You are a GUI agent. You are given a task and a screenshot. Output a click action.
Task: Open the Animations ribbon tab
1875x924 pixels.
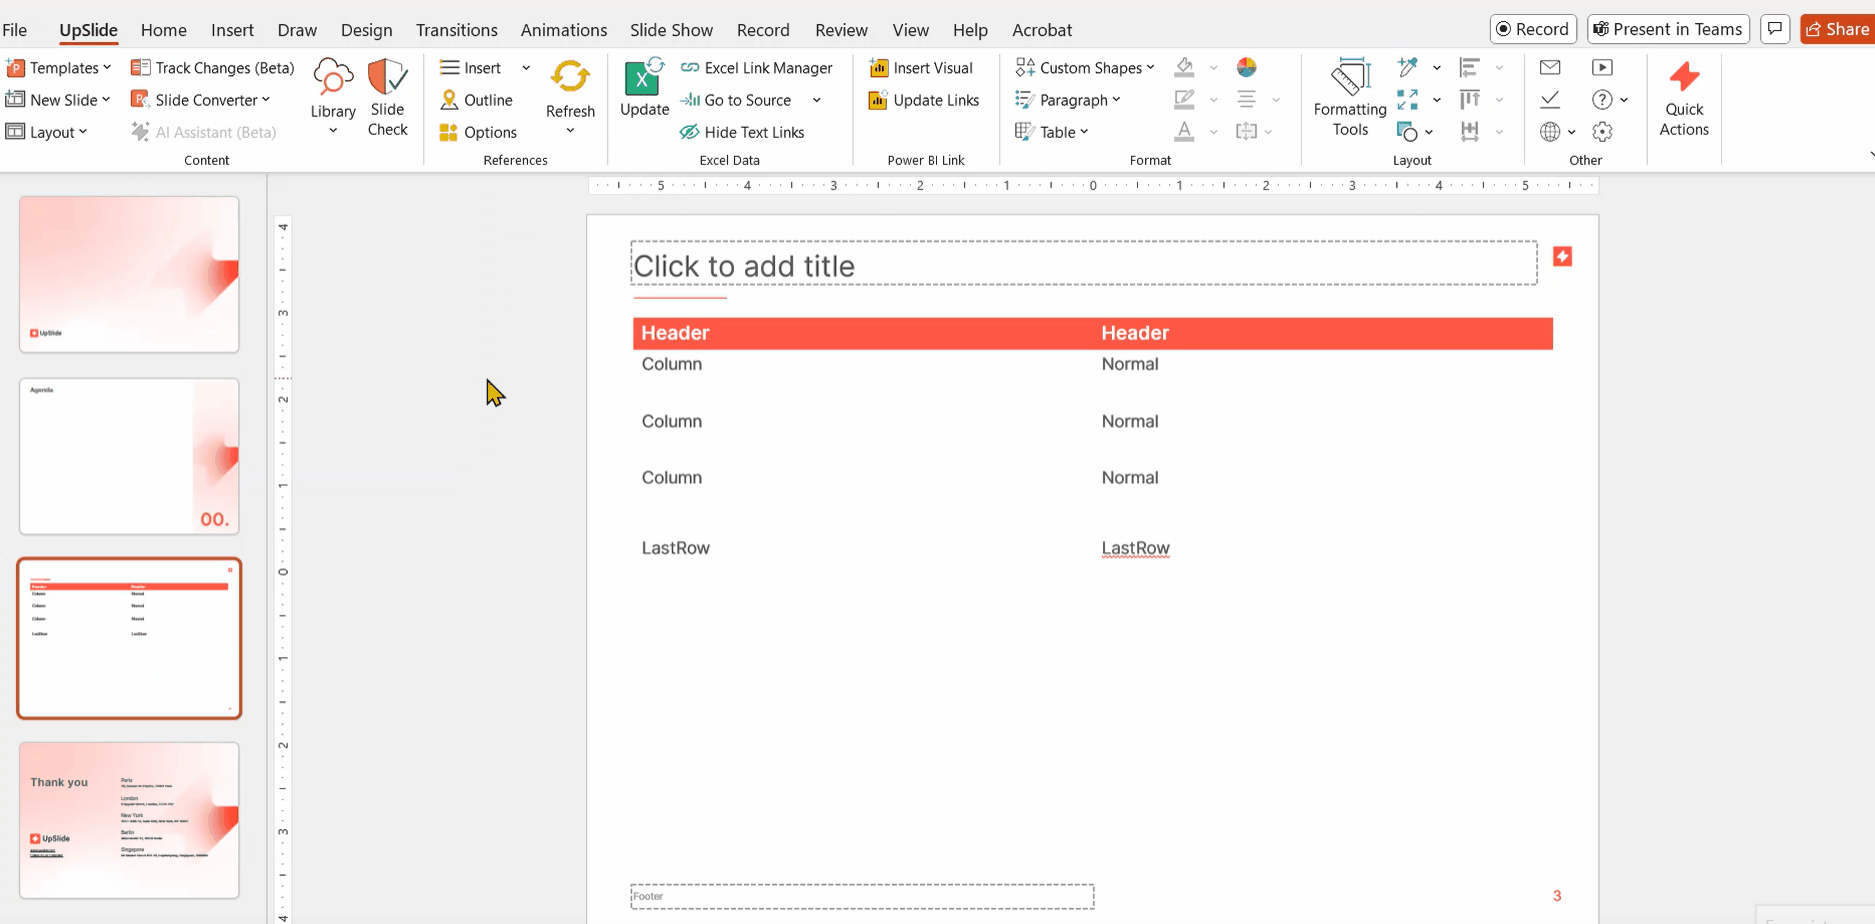(x=563, y=30)
